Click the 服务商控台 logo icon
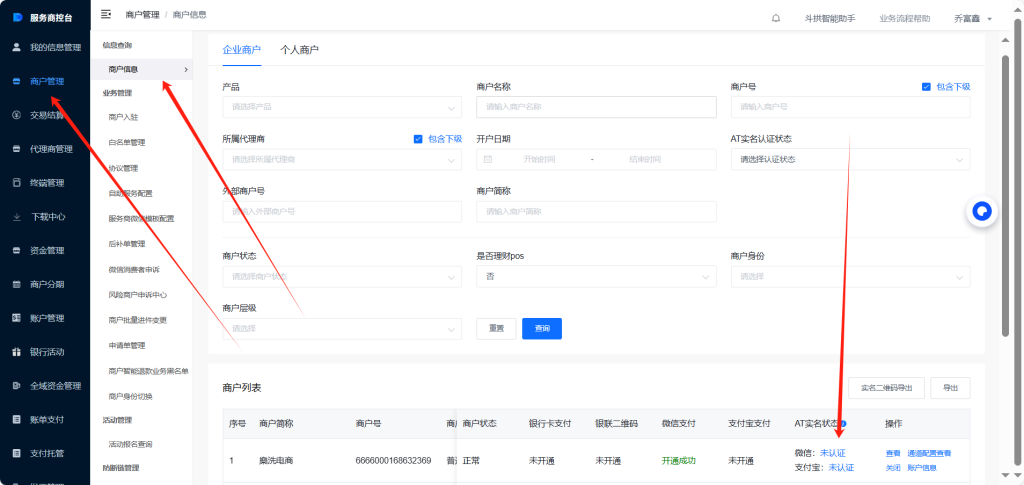The width and height of the screenshot is (1024, 485). (18, 17)
